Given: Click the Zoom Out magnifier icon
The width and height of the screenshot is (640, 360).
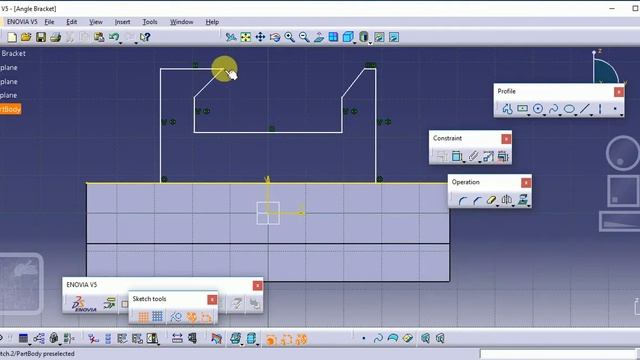Looking at the screenshot, I should pyautogui.click(x=304, y=38).
